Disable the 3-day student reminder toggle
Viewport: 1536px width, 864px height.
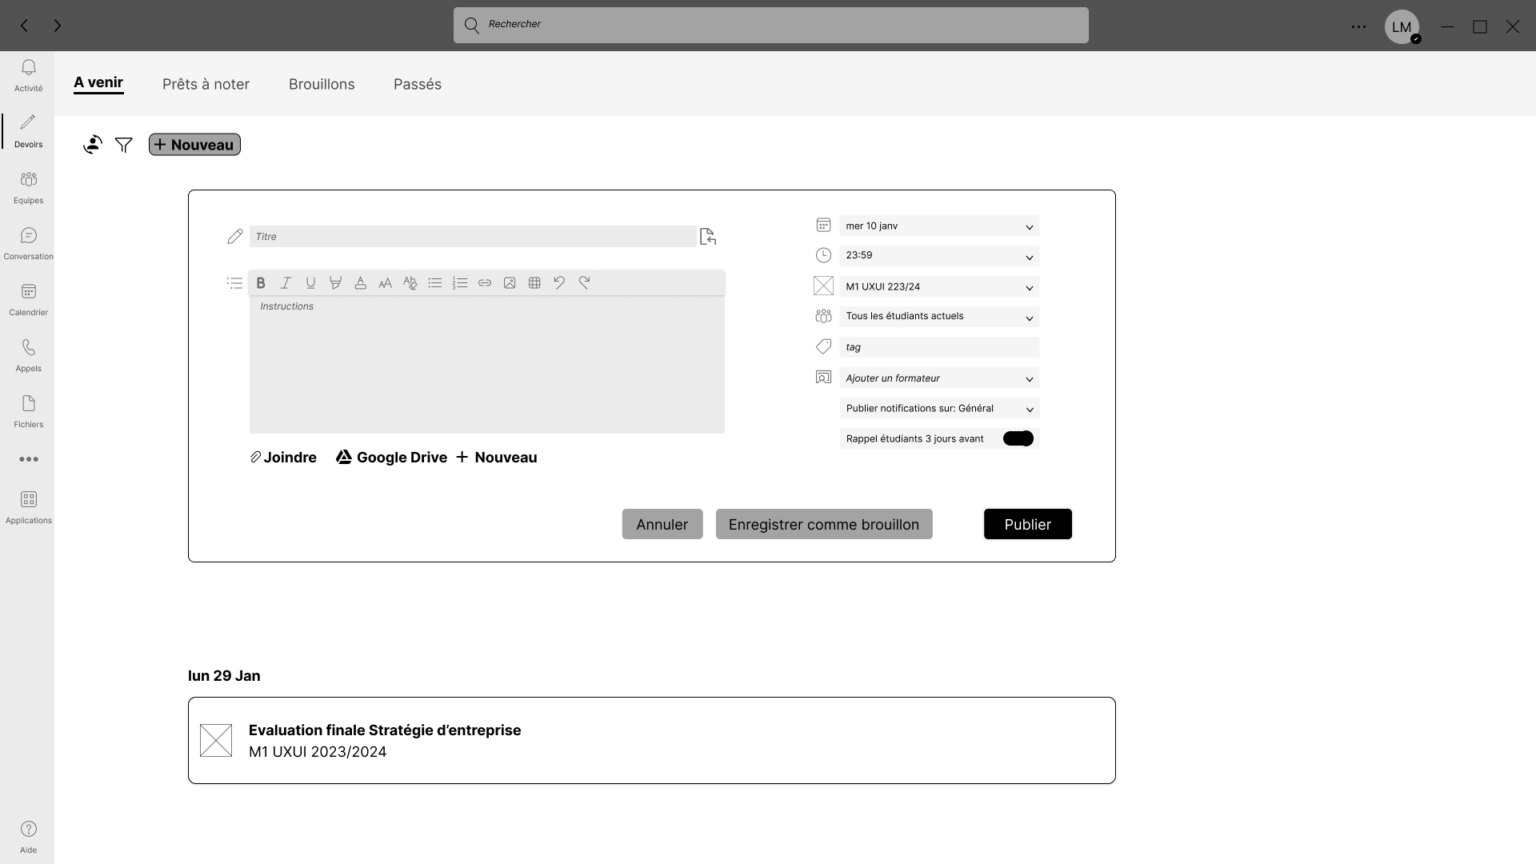pos(1018,439)
